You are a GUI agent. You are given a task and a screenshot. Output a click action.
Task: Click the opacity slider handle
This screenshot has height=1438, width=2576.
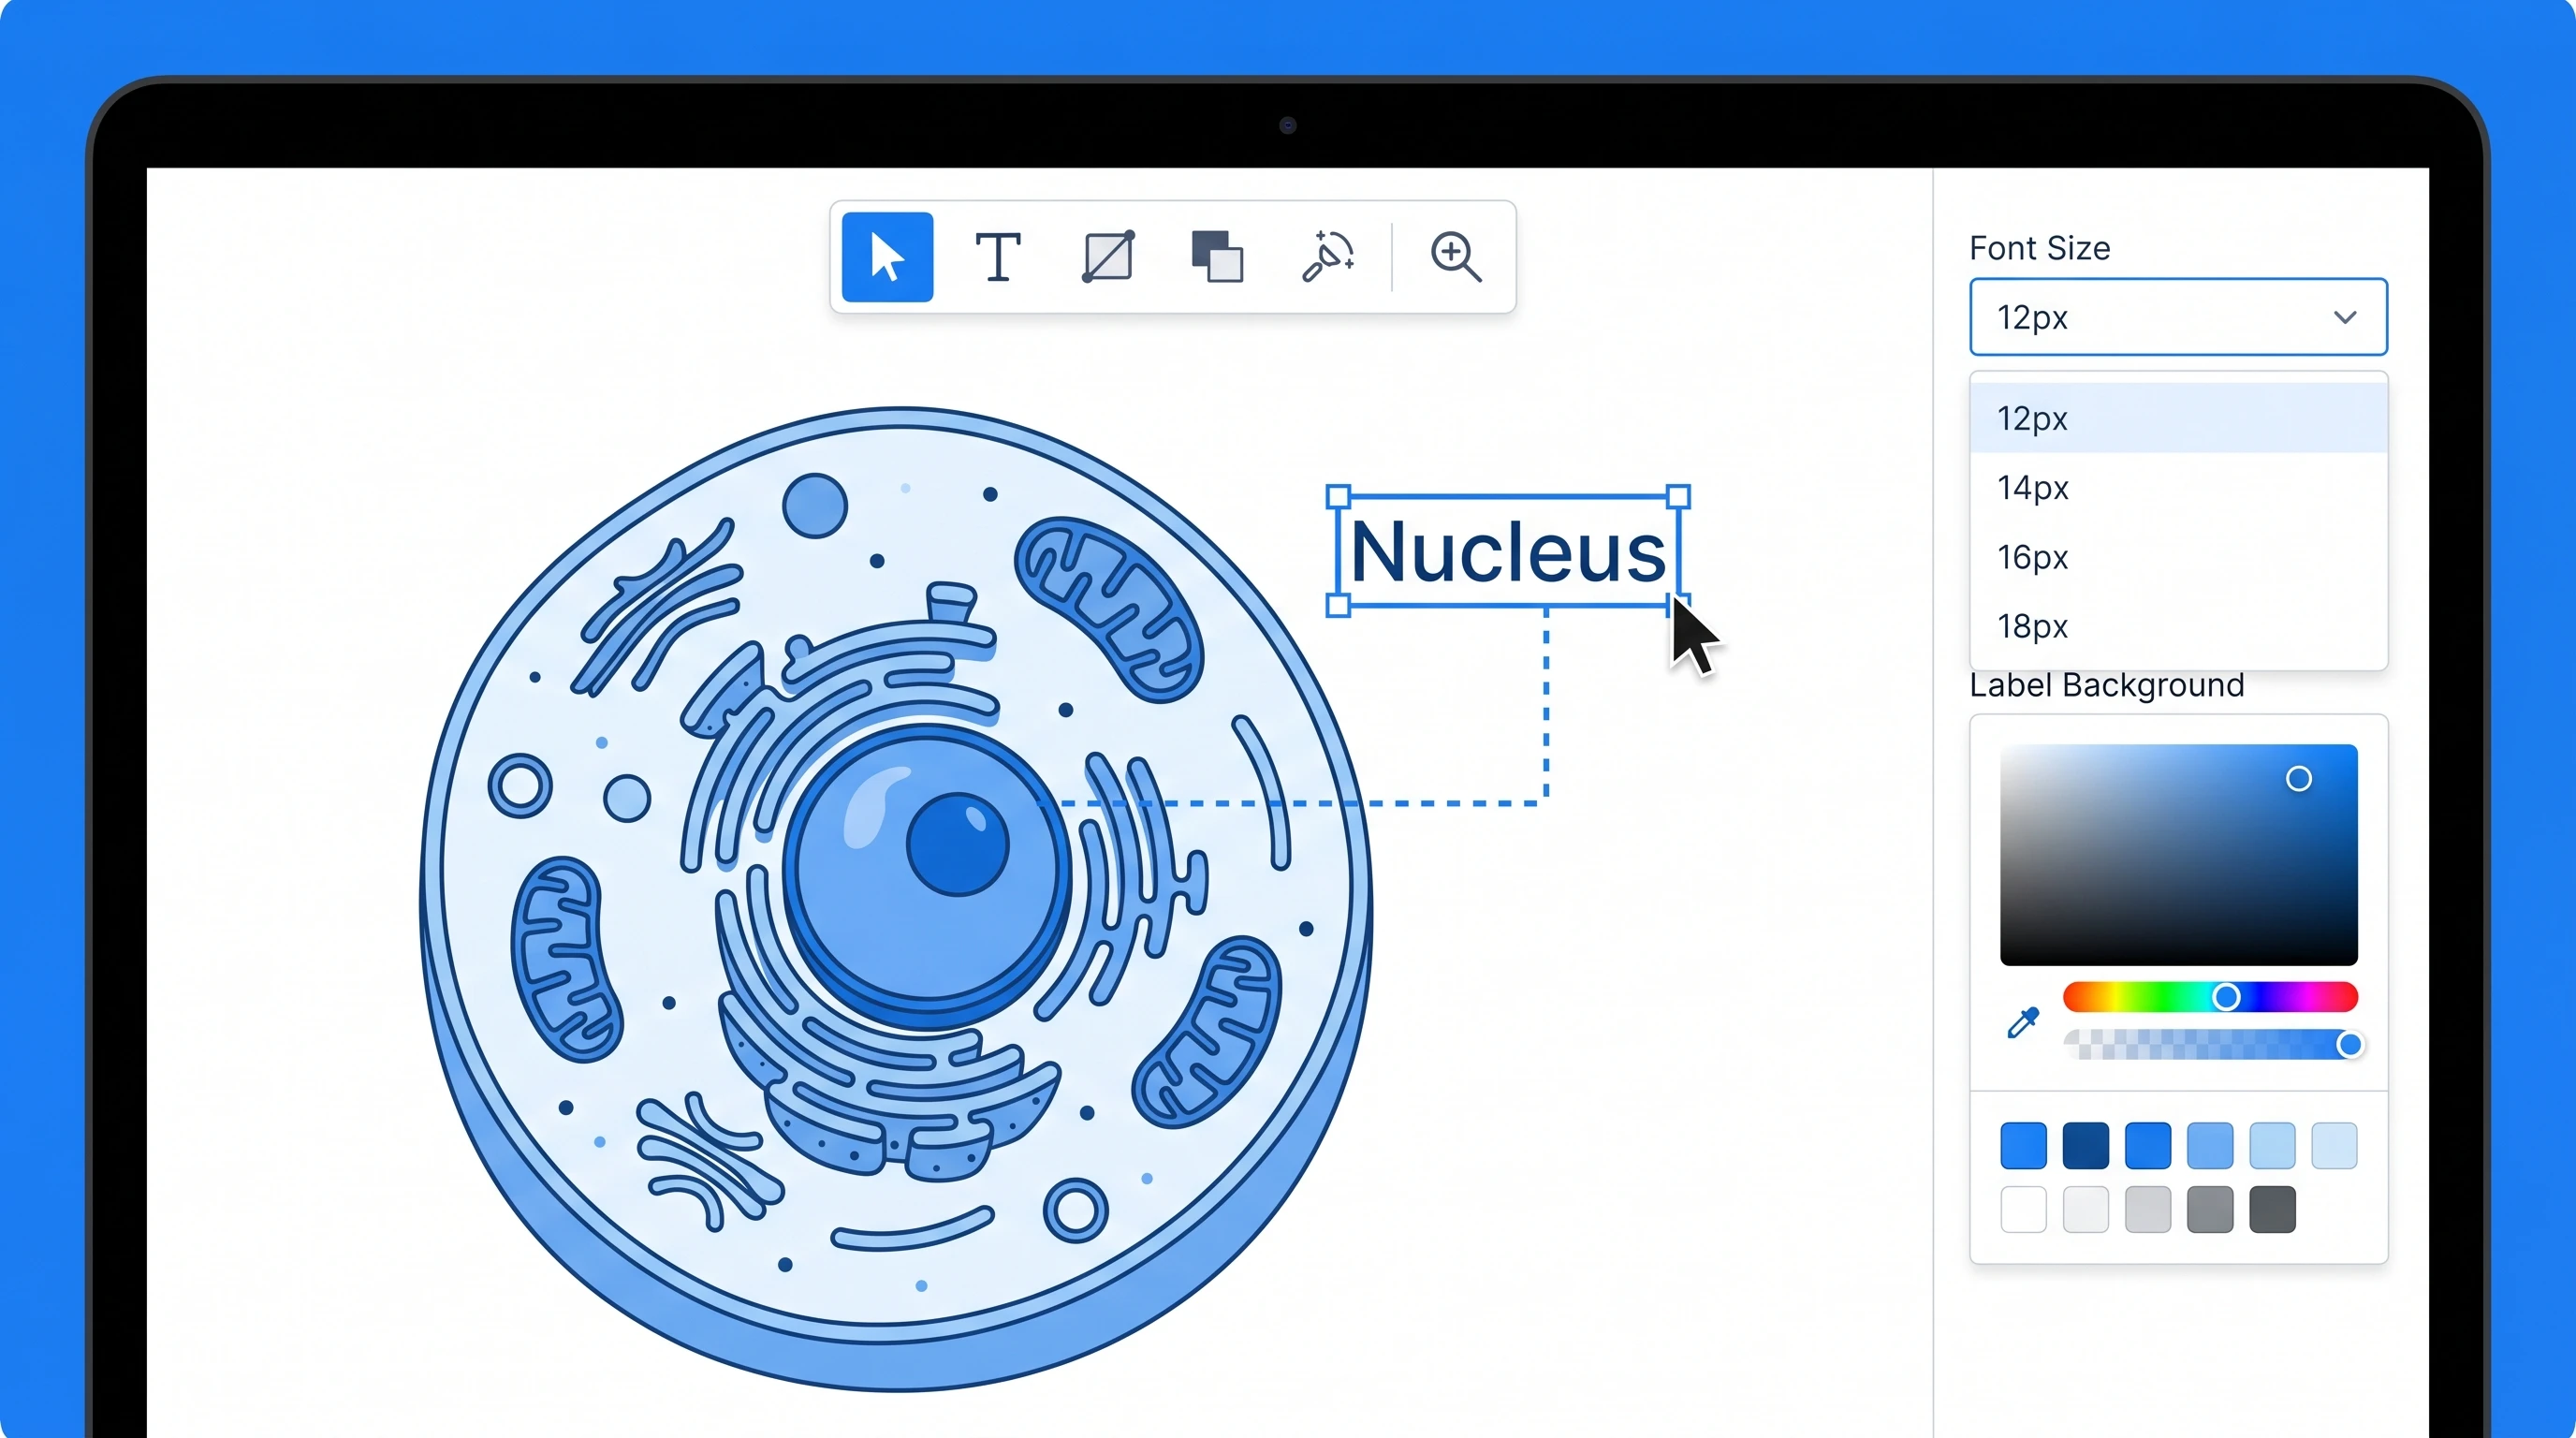2350,1045
